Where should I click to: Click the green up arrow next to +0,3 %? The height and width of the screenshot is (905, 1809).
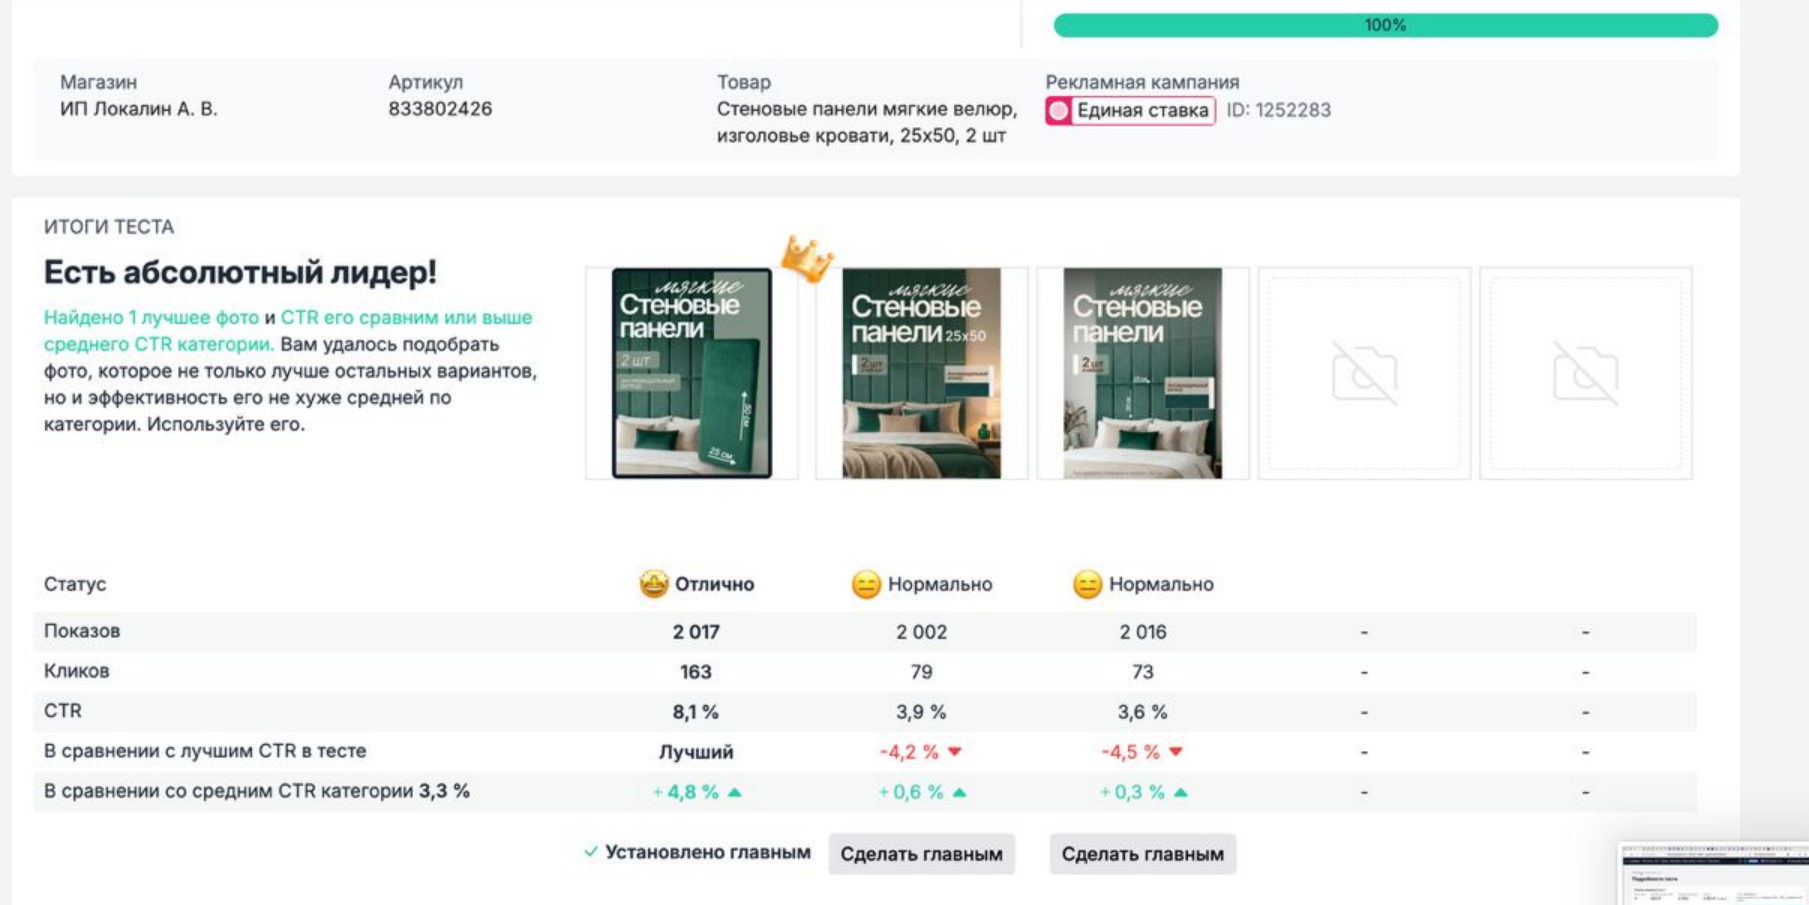coord(1181,793)
